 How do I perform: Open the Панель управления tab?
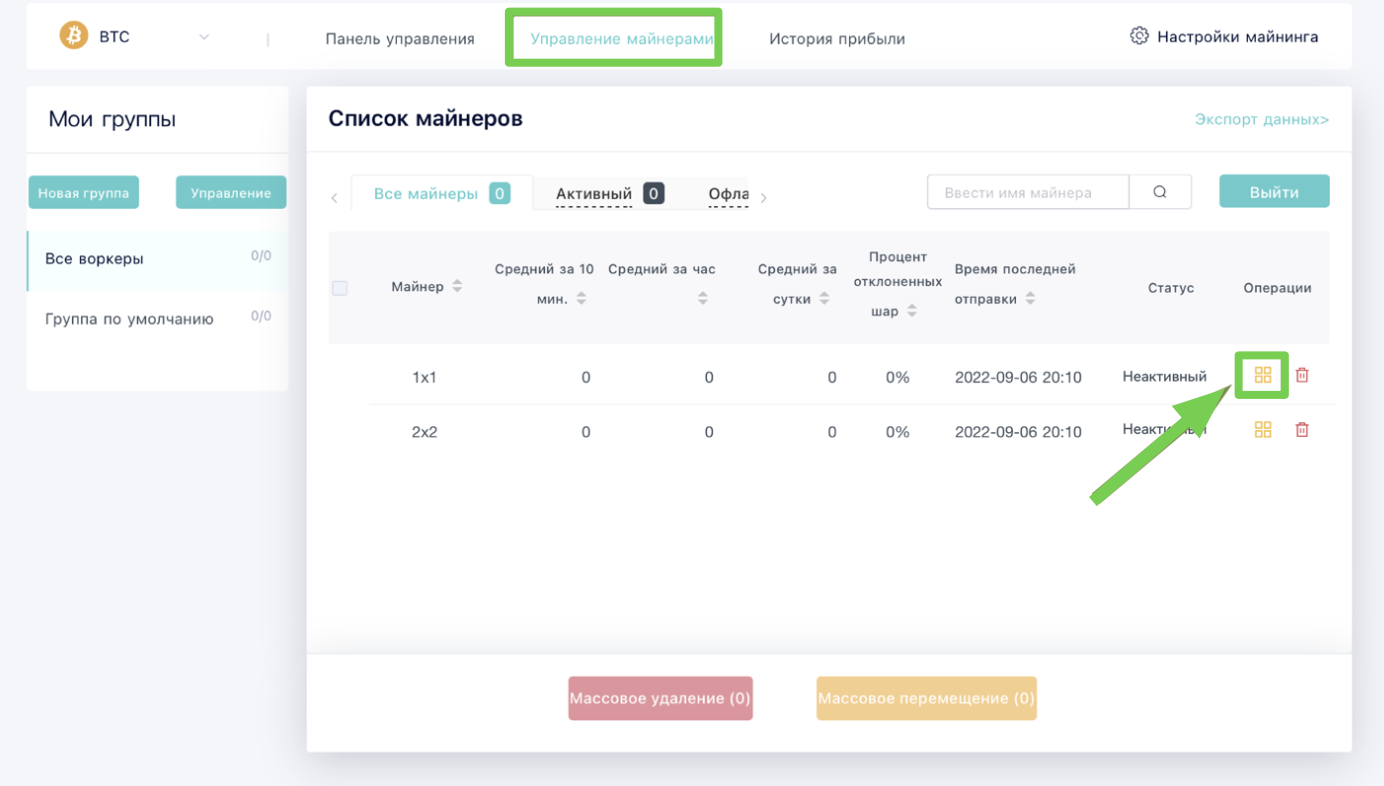tap(400, 39)
